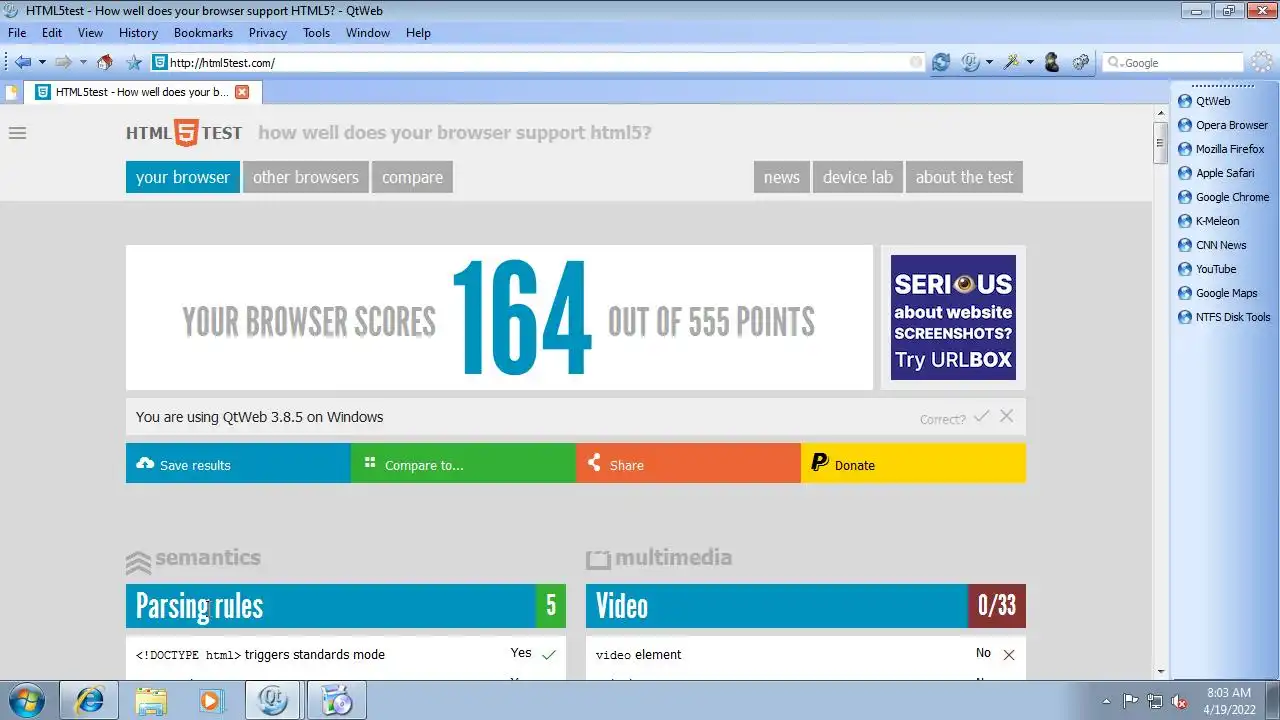Click the Compare to... button
Viewport: 1280px width, 720px height.
tap(463, 463)
